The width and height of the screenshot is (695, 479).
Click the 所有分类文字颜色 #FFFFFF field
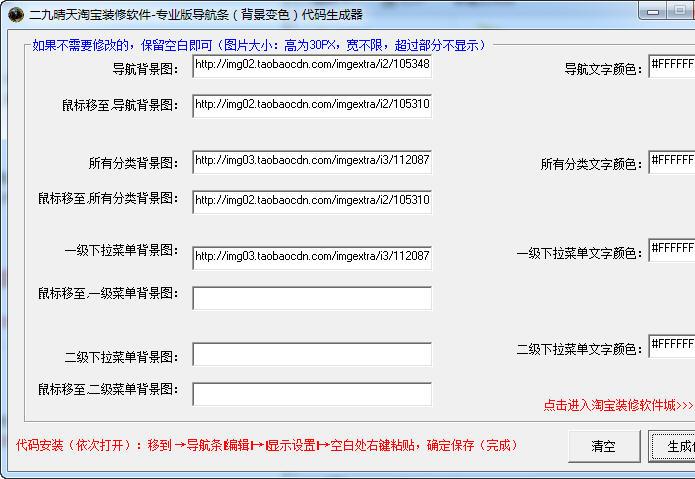(672, 162)
